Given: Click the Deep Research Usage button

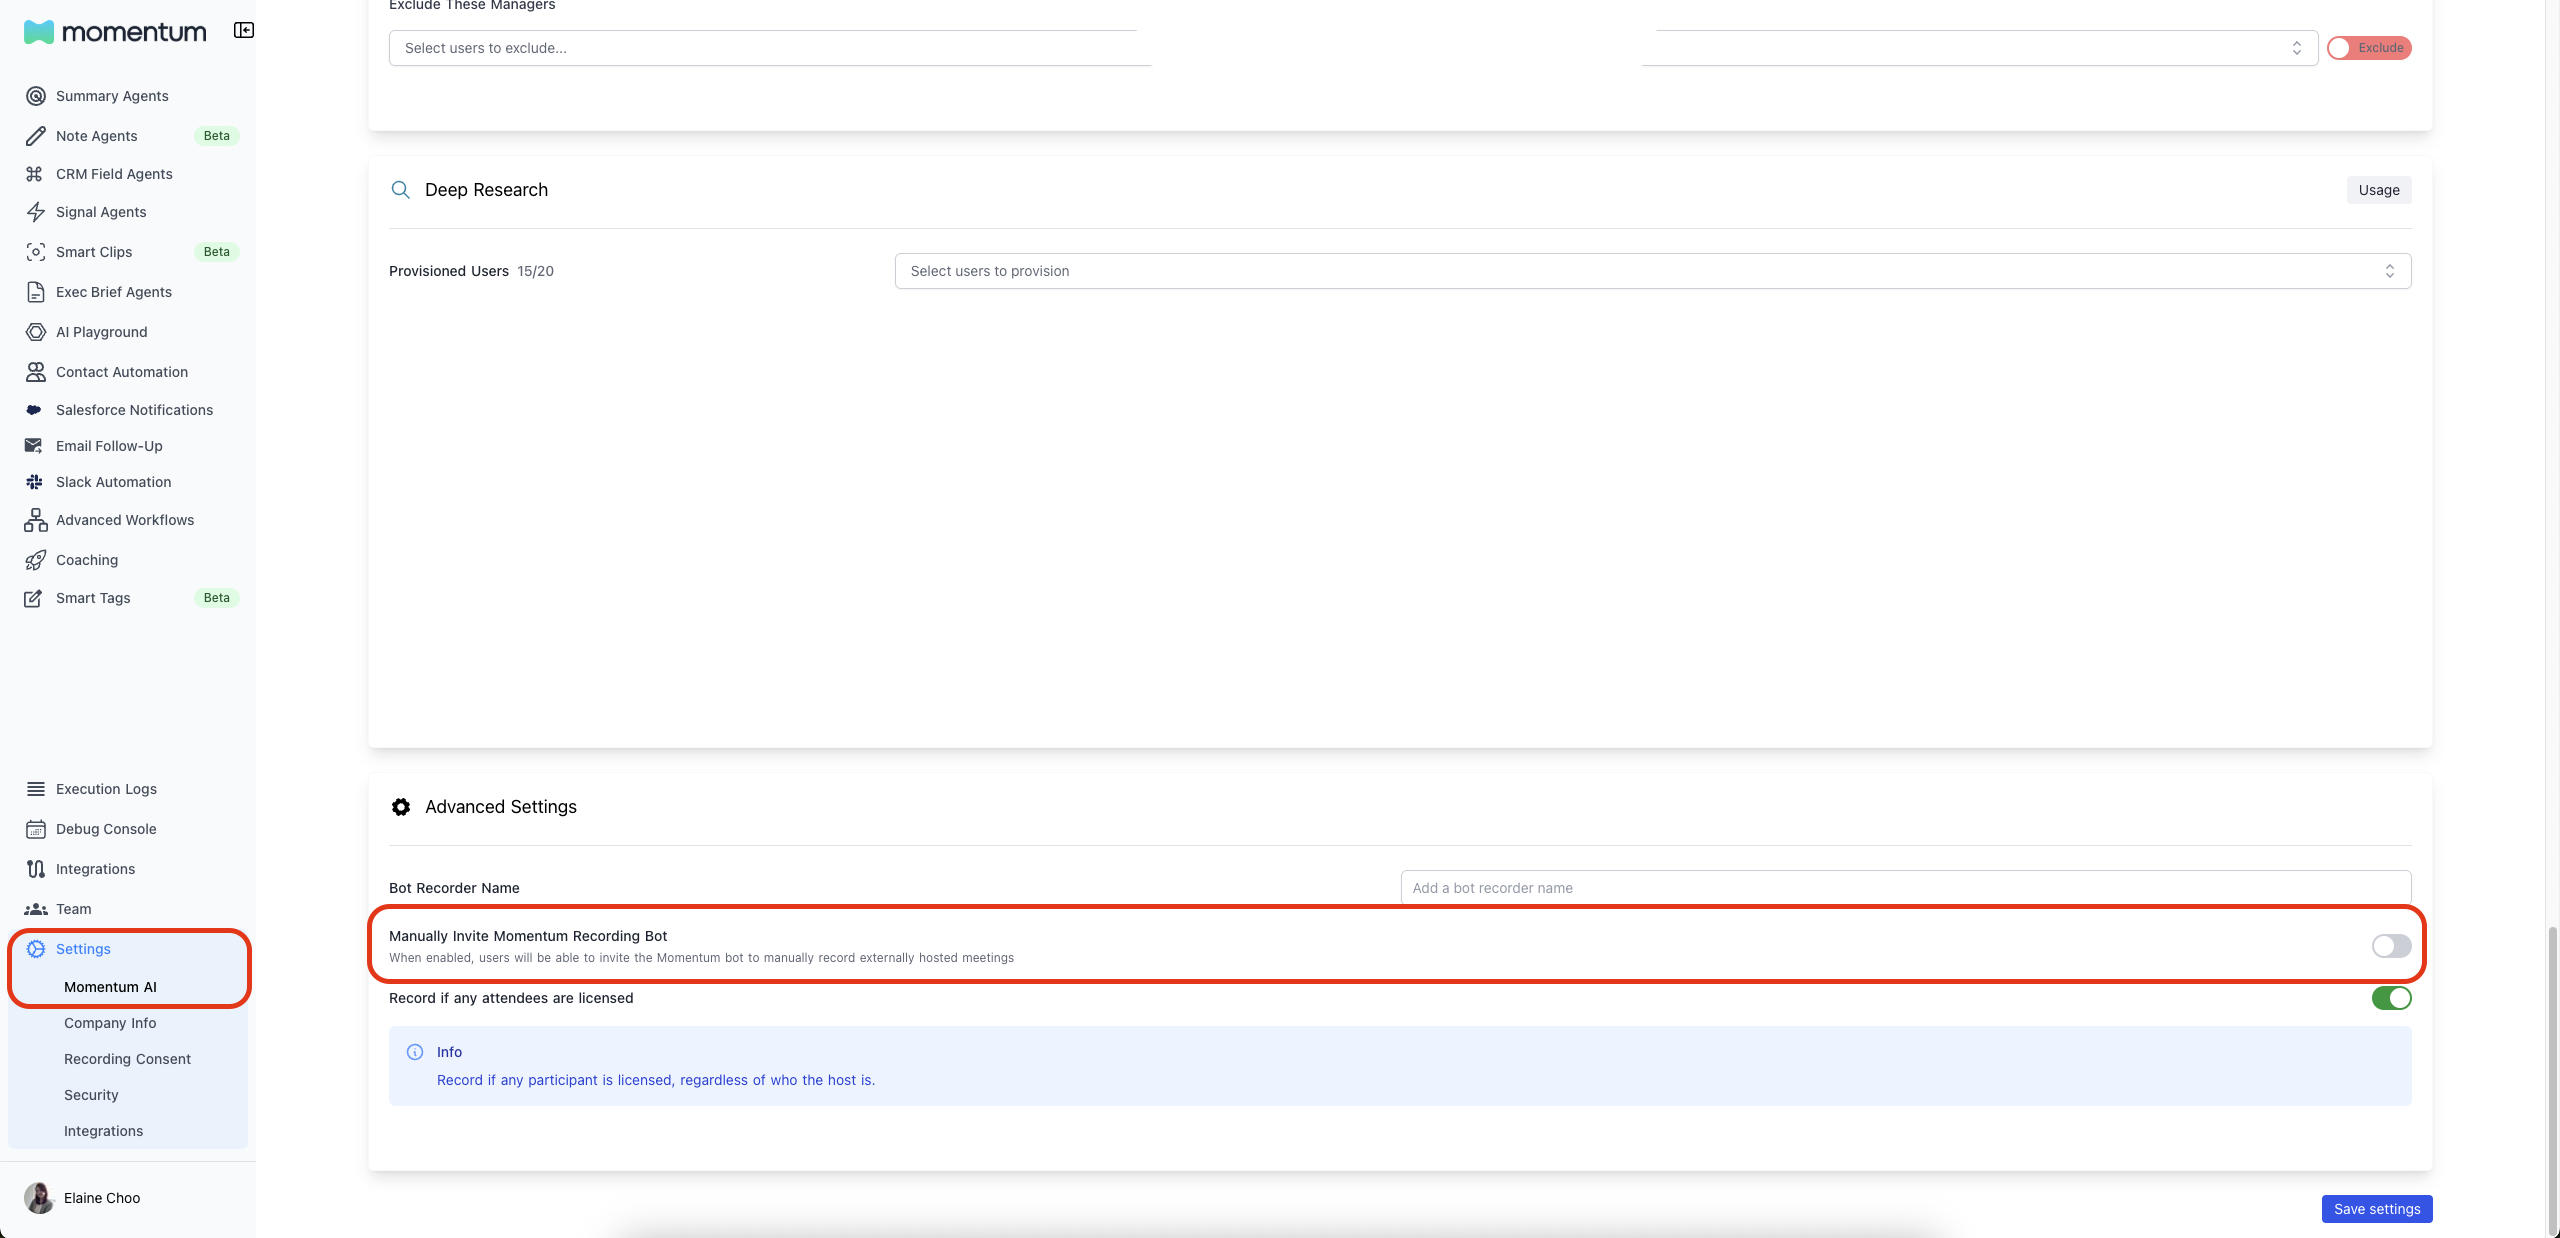Looking at the screenshot, I should (x=2378, y=190).
